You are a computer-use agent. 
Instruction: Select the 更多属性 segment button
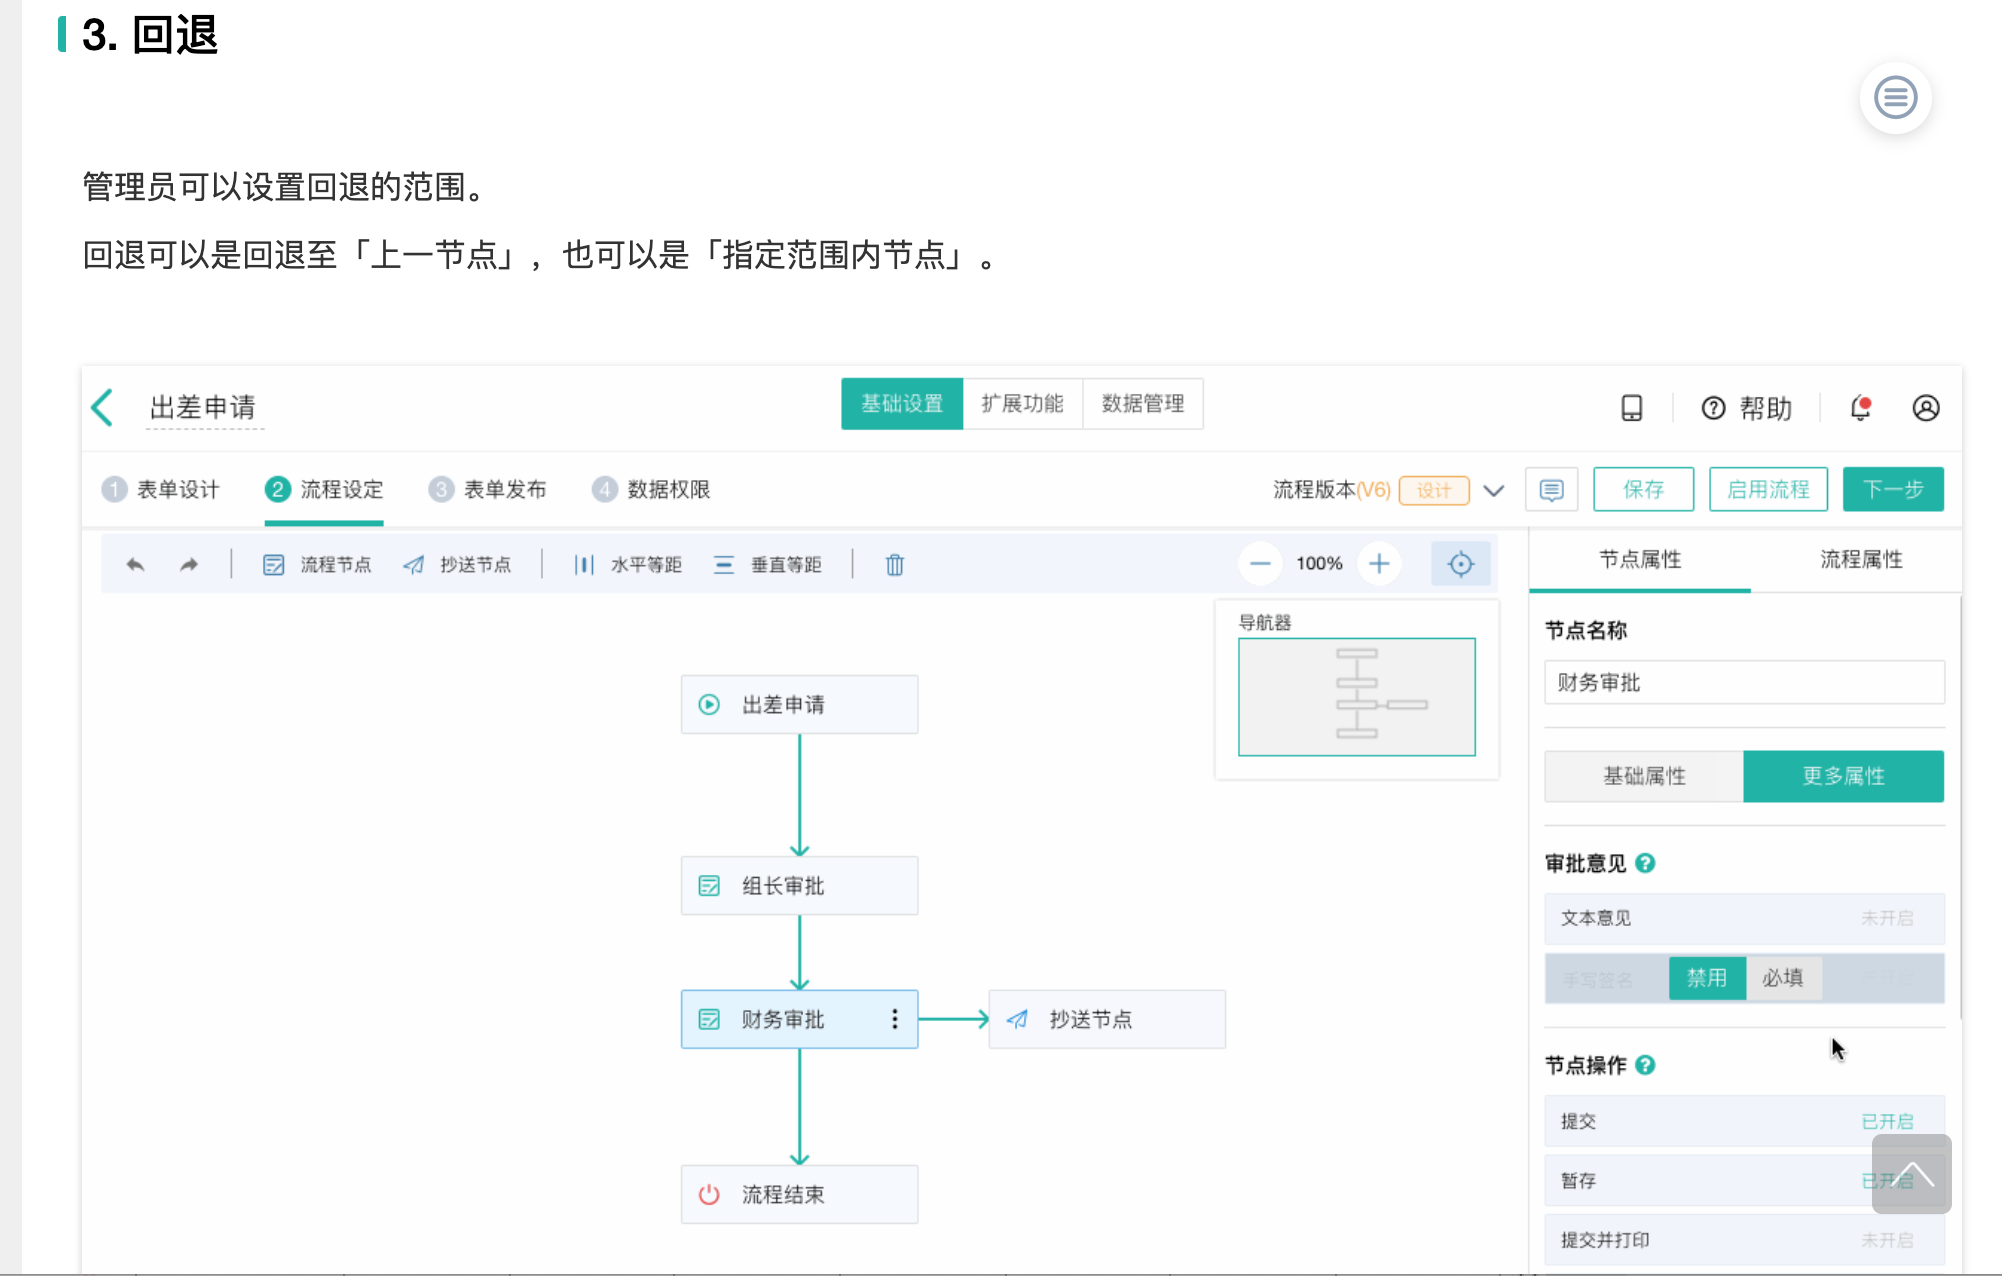[x=1843, y=776]
